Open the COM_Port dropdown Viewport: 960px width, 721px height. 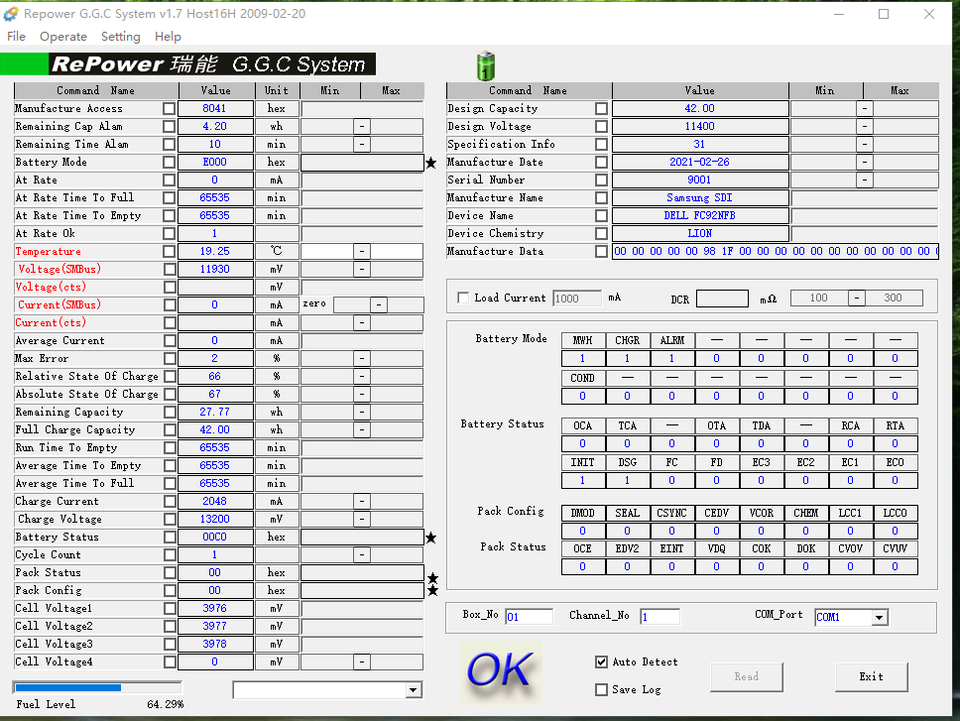click(x=879, y=618)
